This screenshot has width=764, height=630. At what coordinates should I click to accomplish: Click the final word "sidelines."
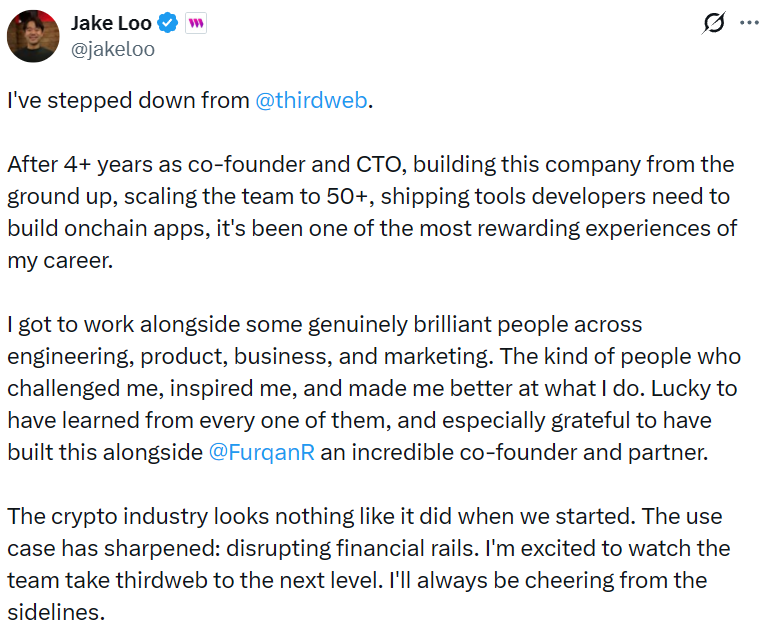(x=54, y=611)
